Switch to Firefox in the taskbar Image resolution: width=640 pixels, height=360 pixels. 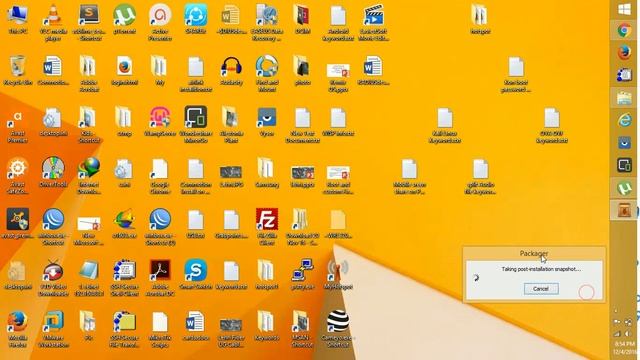pos(624,52)
